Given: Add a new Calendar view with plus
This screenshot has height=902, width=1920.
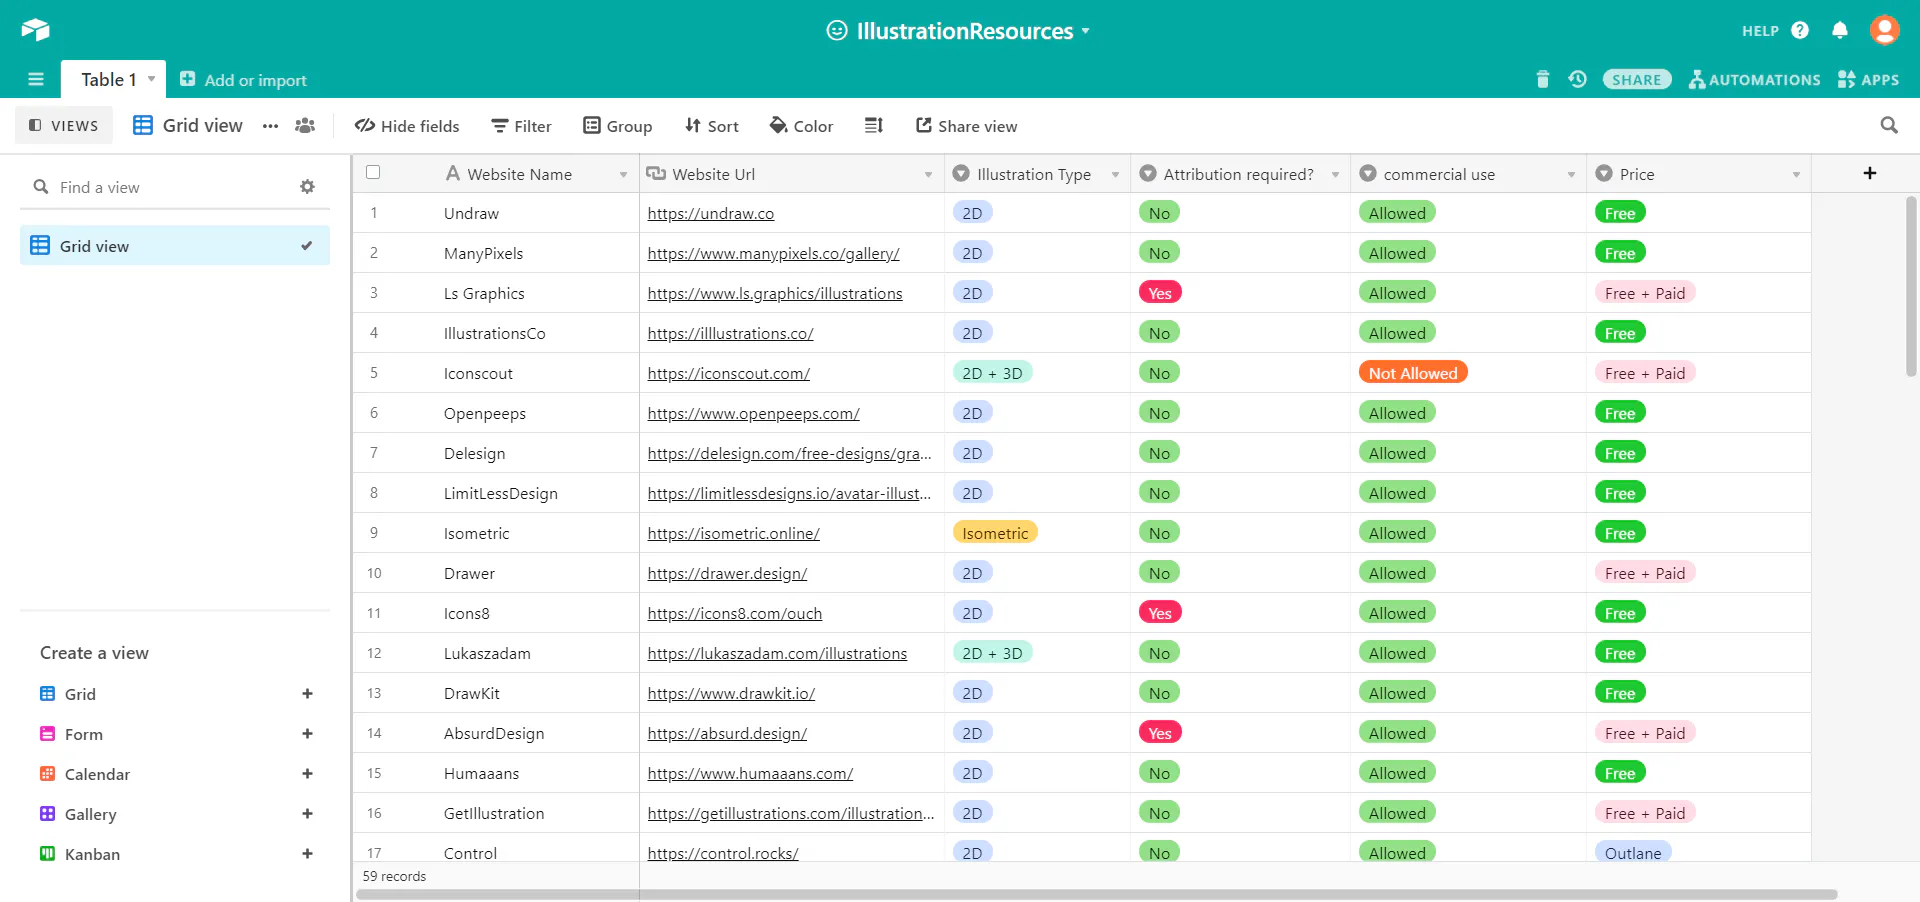Looking at the screenshot, I should pyautogui.click(x=307, y=774).
